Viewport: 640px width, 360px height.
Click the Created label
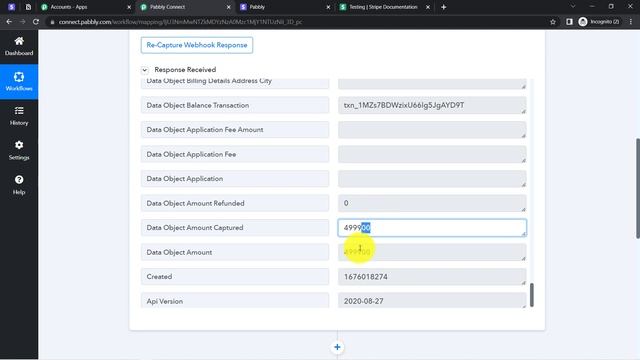click(x=159, y=277)
